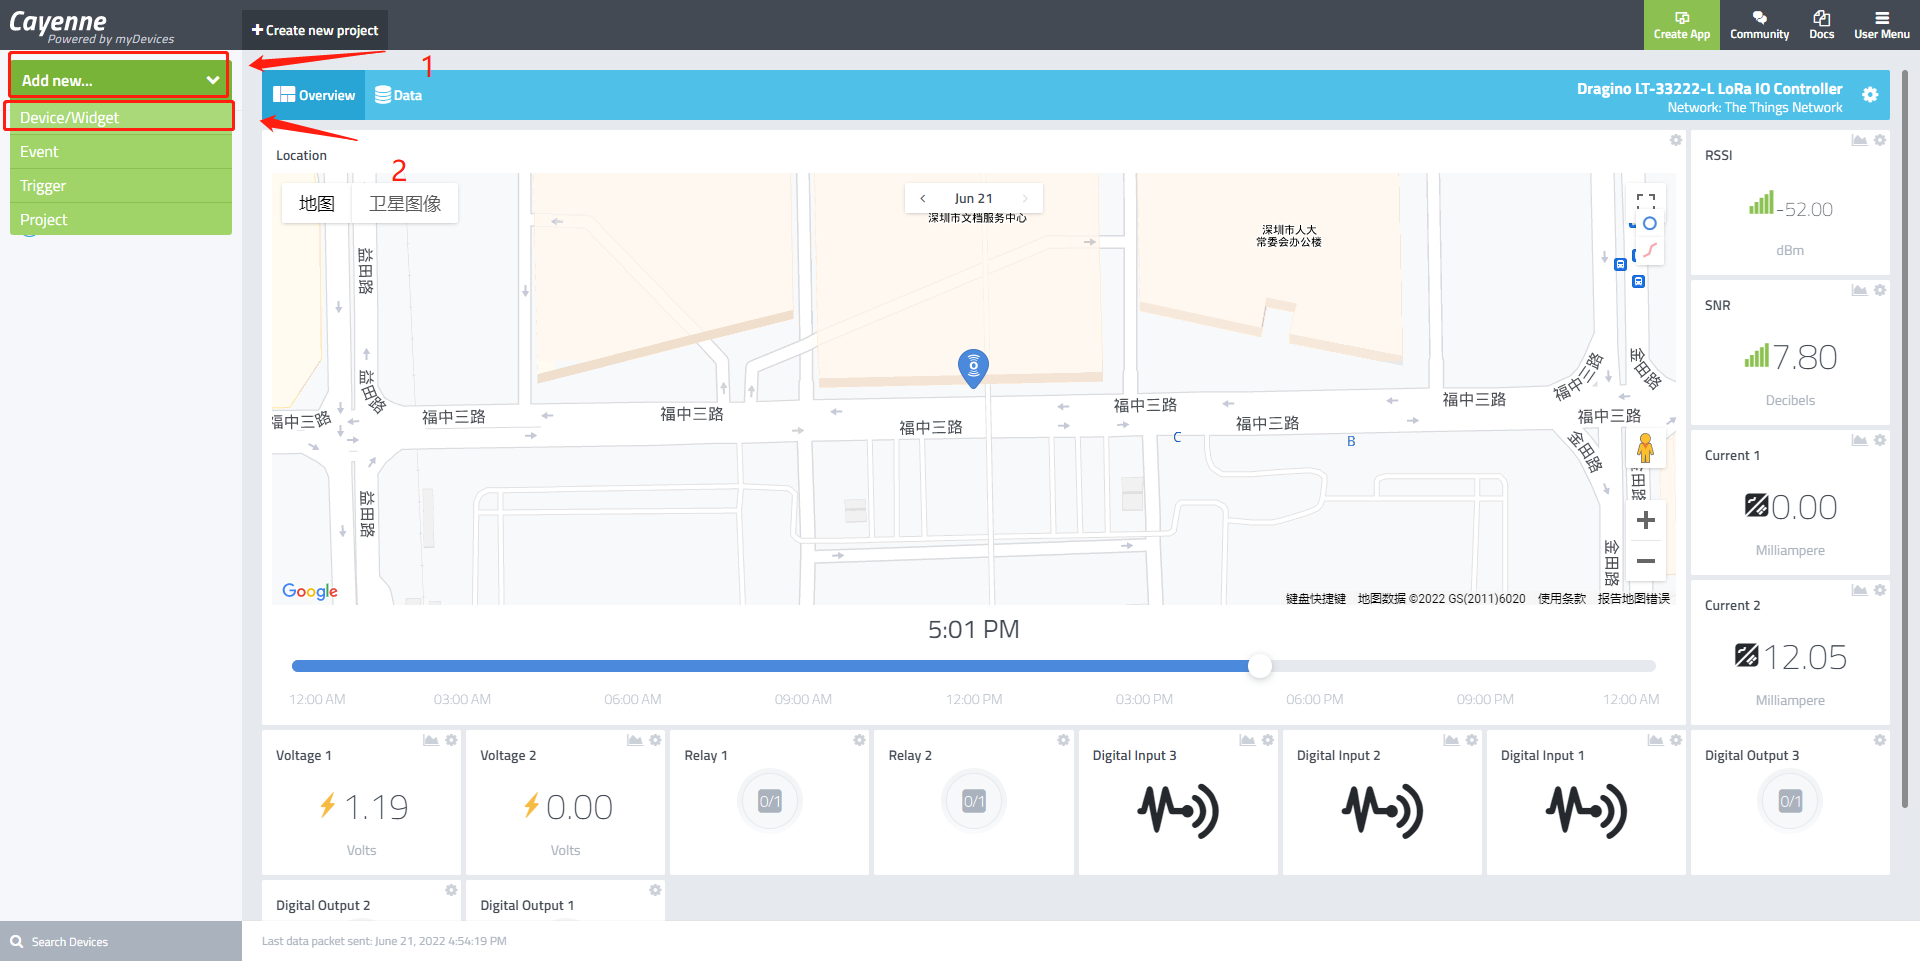Image resolution: width=1920 pixels, height=961 pixels.
Task: Click the timeline slider handle
Action: [1260, 666]
